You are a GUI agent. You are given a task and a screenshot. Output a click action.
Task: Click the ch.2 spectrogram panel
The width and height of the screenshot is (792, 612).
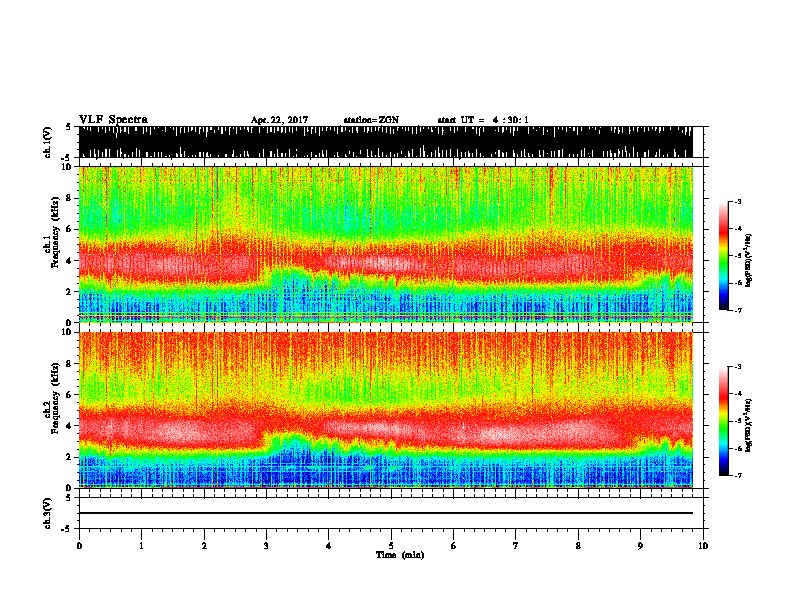click(386, 410)
